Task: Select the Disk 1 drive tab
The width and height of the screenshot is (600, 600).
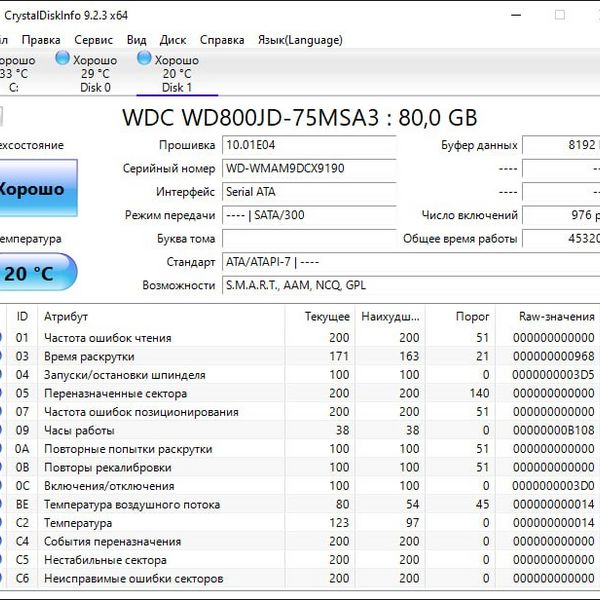Action: pyautogui.click(x=177, y=73)
